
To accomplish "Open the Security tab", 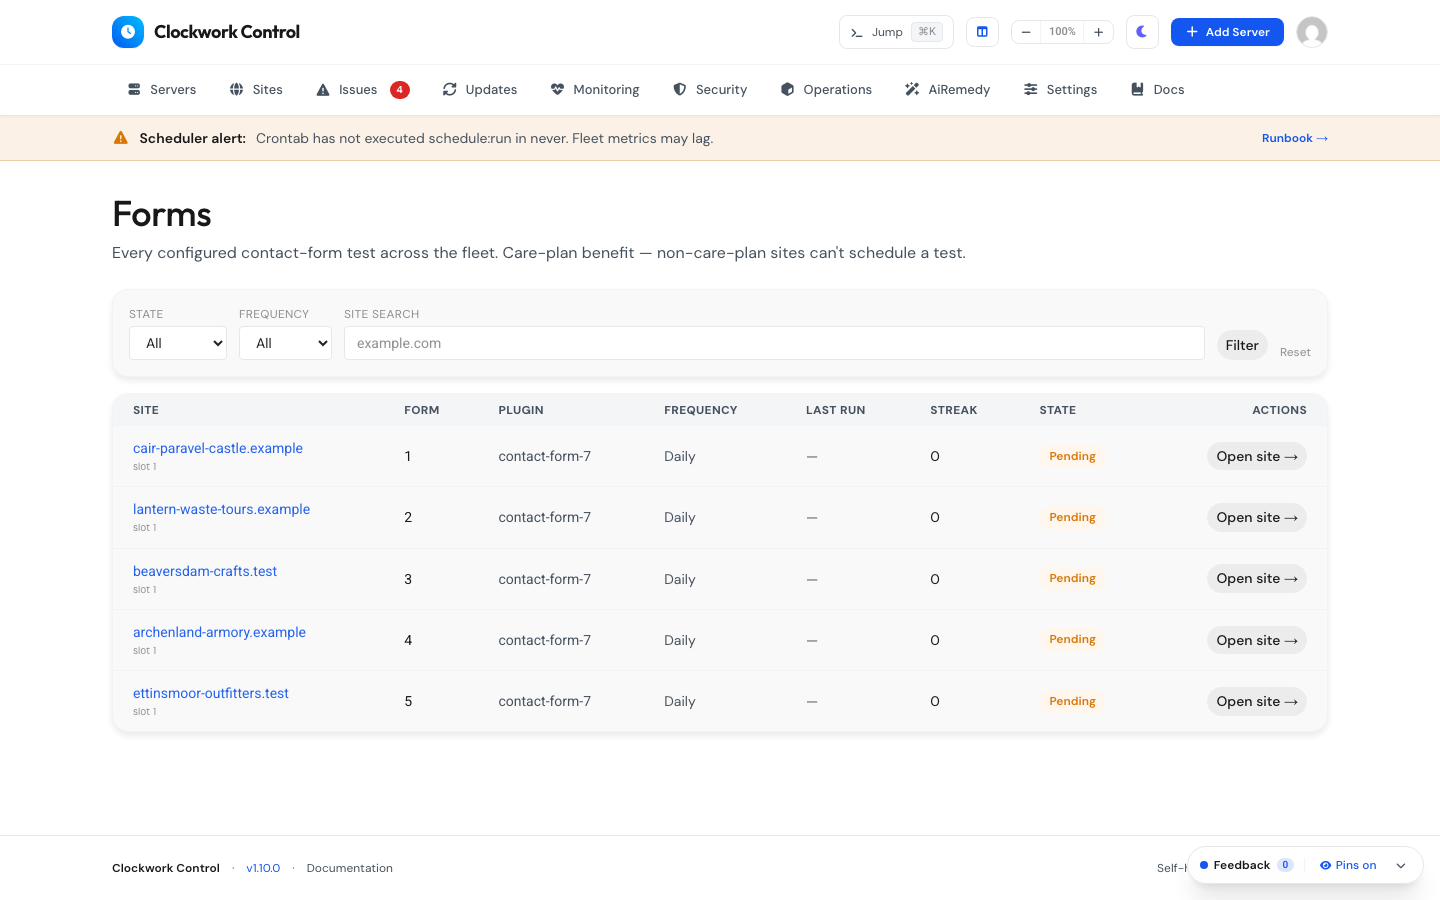I will pos(710,90).
